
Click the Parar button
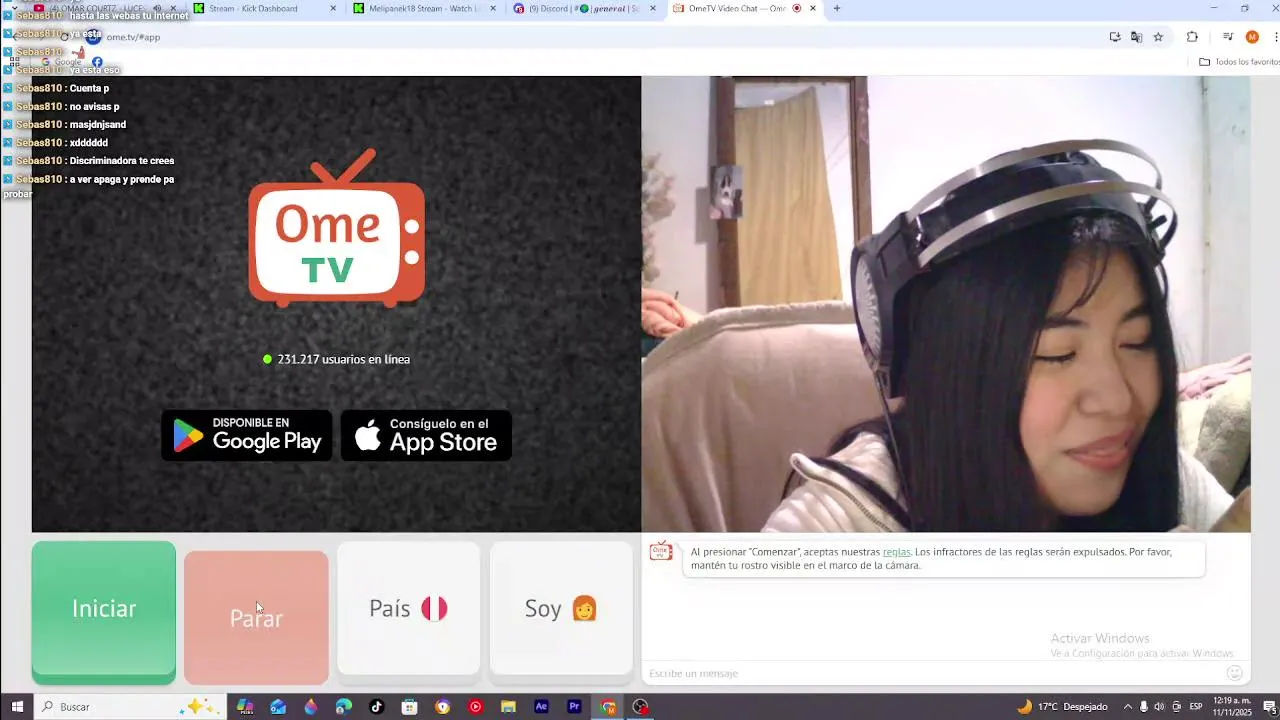256,617
